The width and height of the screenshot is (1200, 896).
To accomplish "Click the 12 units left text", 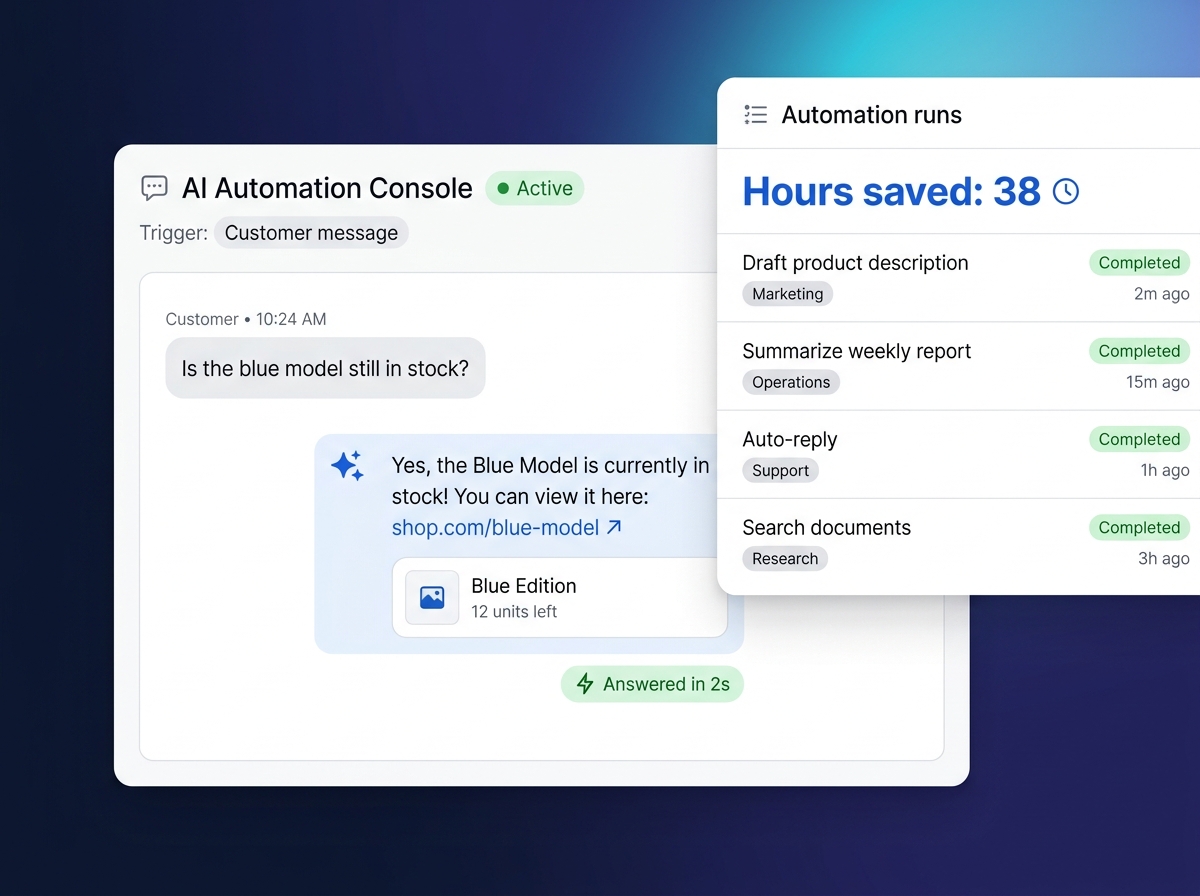I will click(514, 611).
